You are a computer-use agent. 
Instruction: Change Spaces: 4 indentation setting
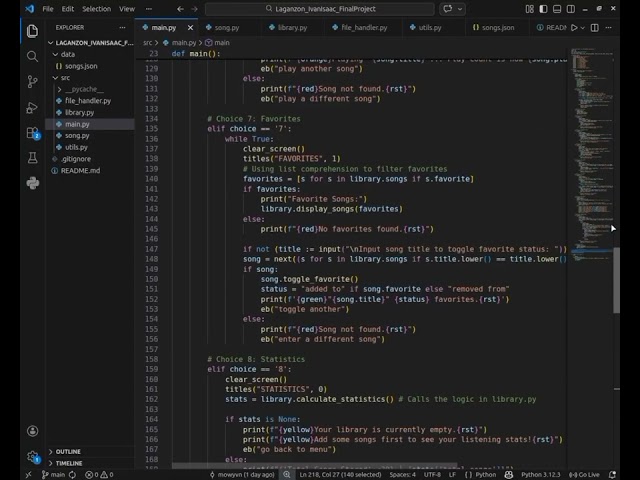(402, 475)
